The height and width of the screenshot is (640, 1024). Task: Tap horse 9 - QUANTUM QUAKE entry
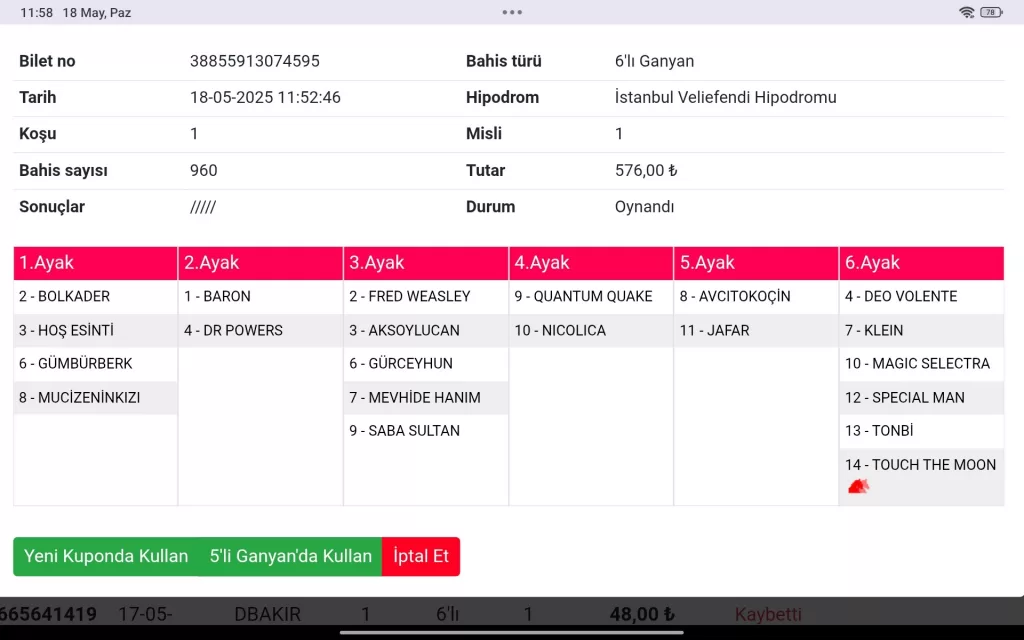point(583,297)
